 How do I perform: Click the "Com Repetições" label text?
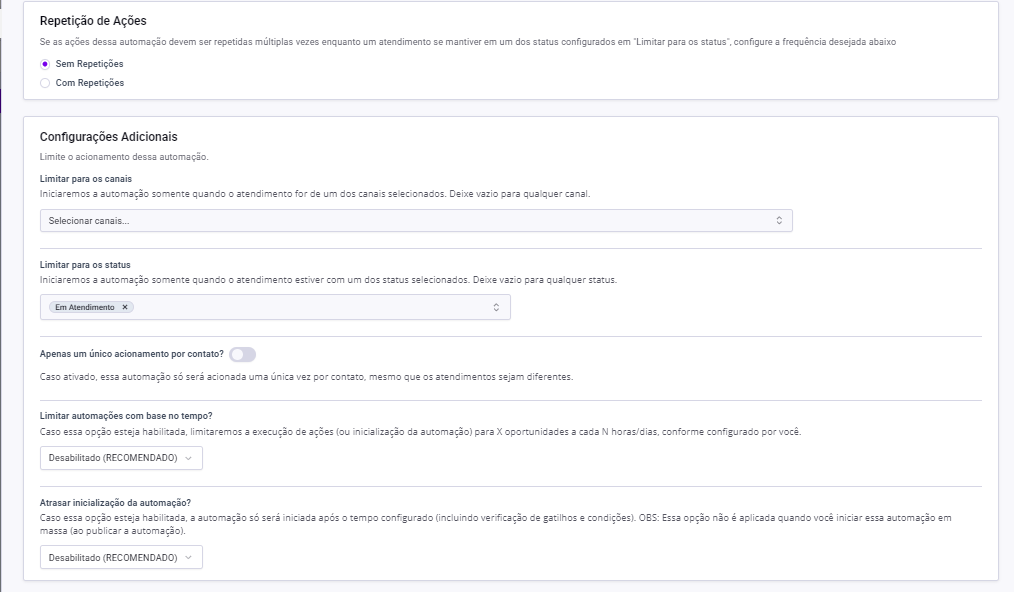pos(90,83)
